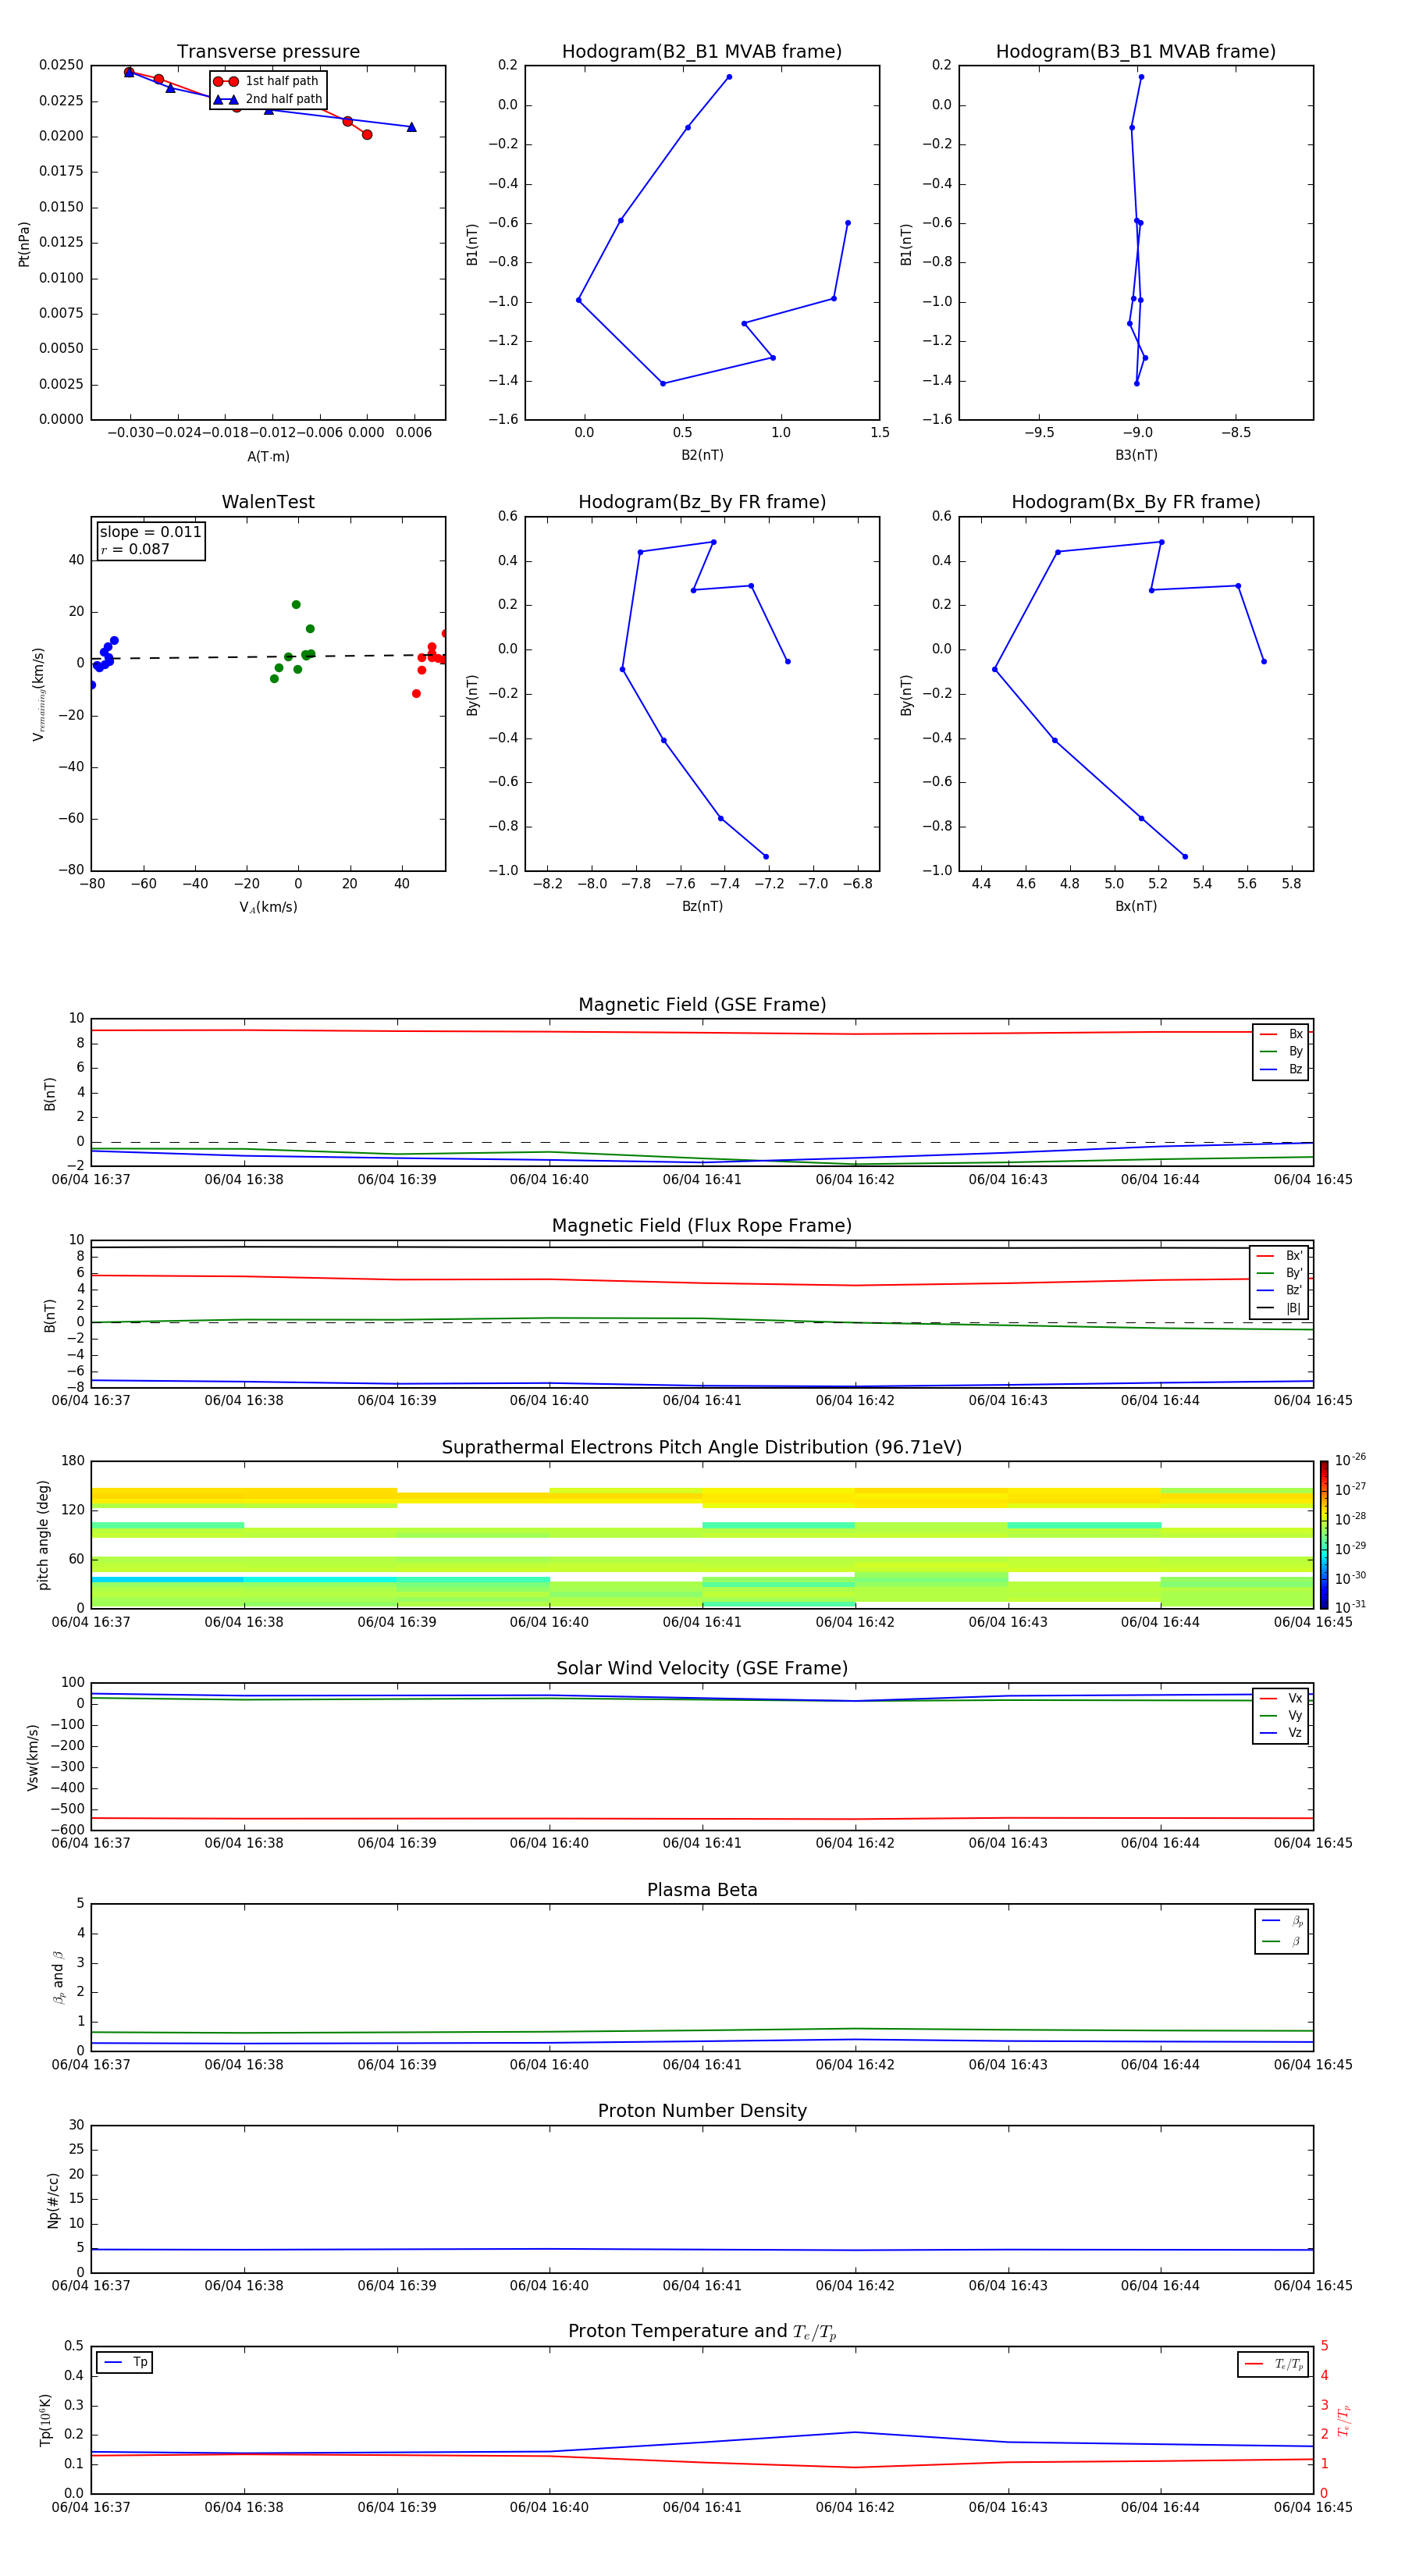Click the 'B3(nT)' x-axis label
The image size is (1405, 2576).
(x=1136, y=455)
